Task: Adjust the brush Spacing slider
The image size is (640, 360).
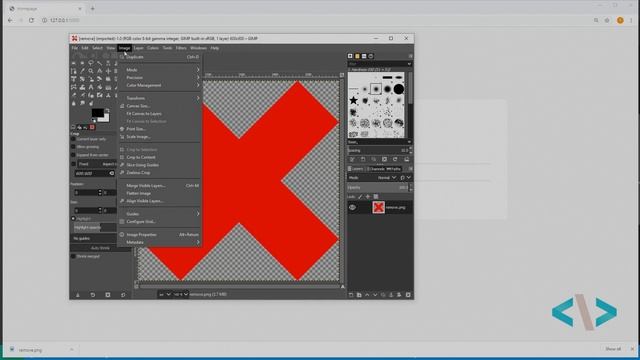Action: [378, 150]
